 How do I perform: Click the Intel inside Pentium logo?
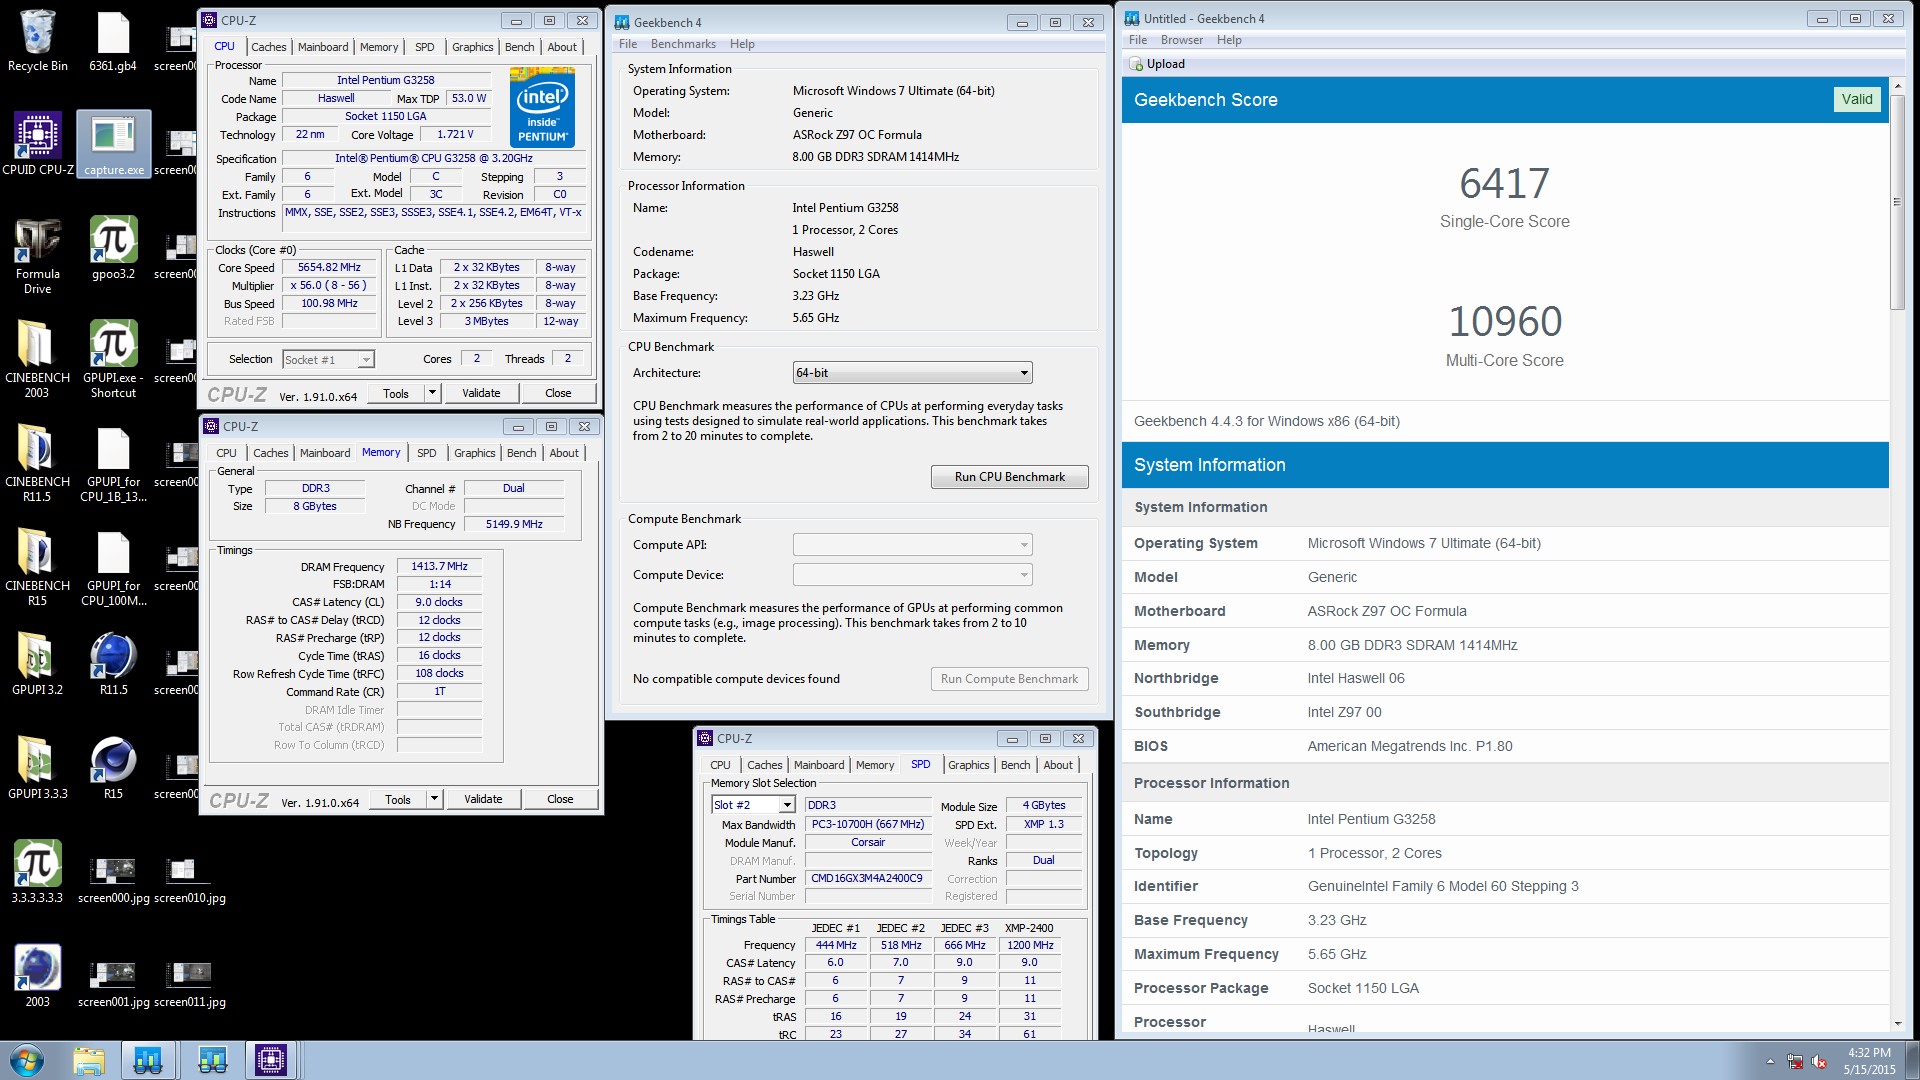point(542,107)
